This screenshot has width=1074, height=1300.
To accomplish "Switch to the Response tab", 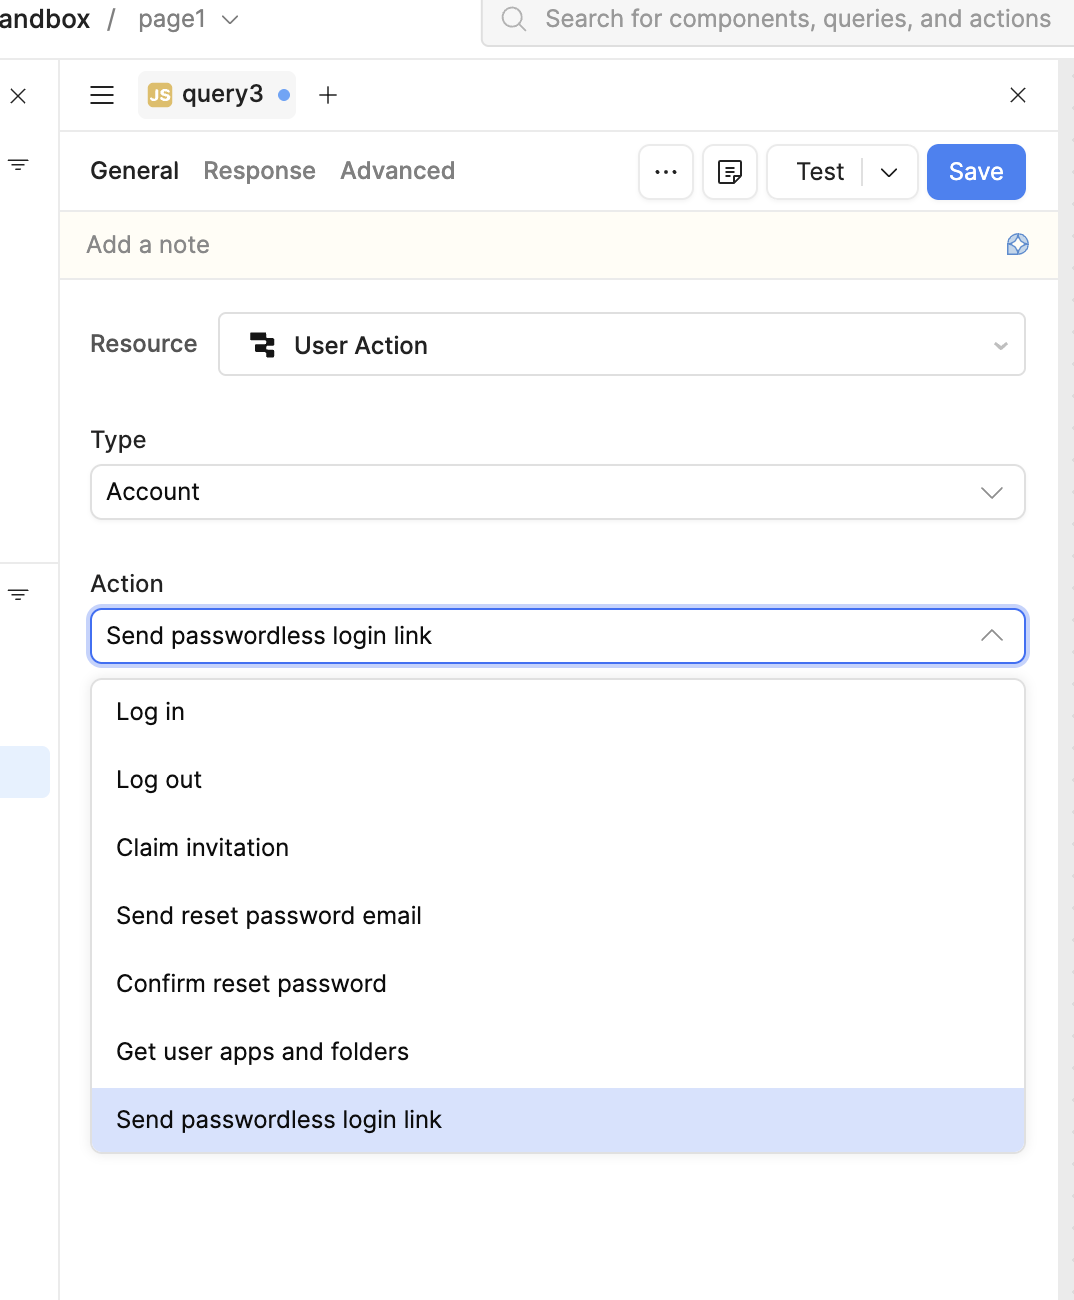I will [260, 171].
